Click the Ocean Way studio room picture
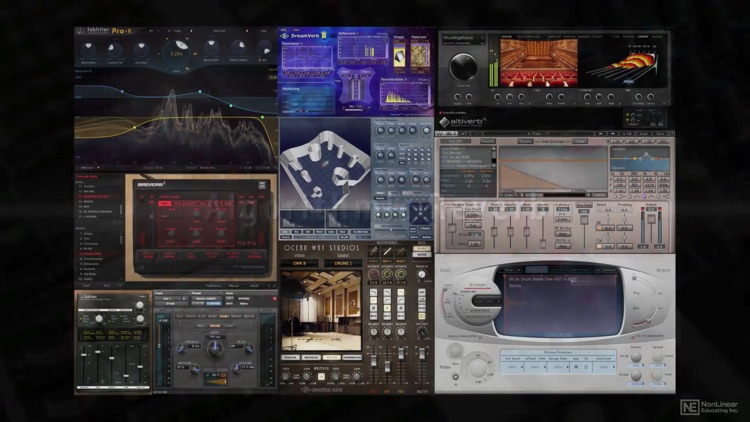 click(321, 311)
